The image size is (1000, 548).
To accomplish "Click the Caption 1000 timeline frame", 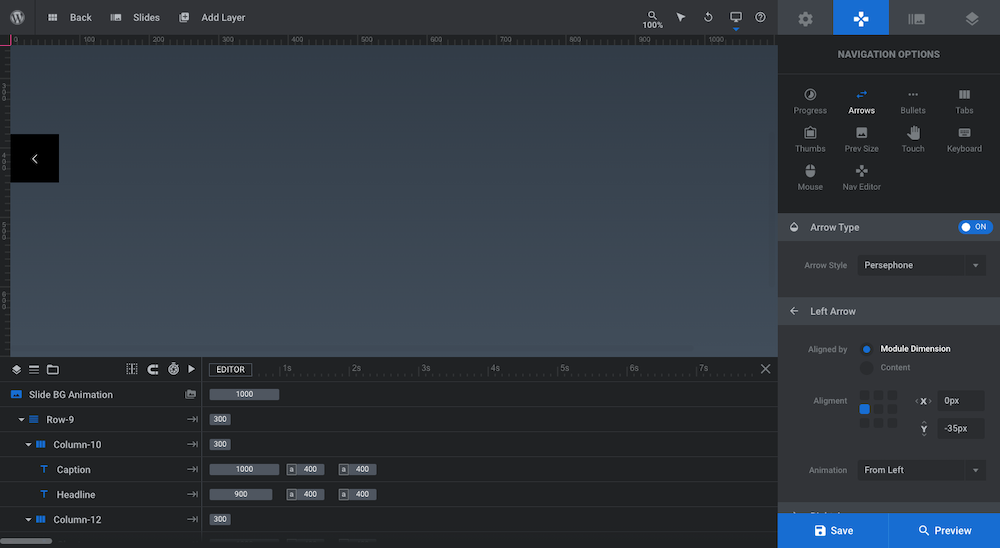I will coord(244,470).
